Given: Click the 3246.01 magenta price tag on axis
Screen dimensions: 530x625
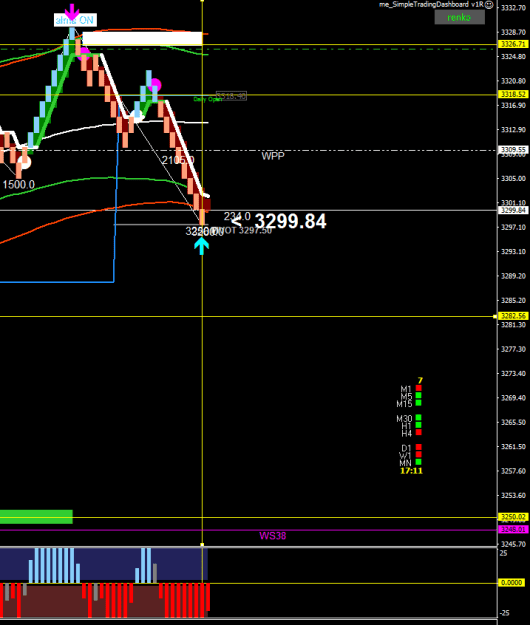Looking at the screenshot, I should [513, 529].
